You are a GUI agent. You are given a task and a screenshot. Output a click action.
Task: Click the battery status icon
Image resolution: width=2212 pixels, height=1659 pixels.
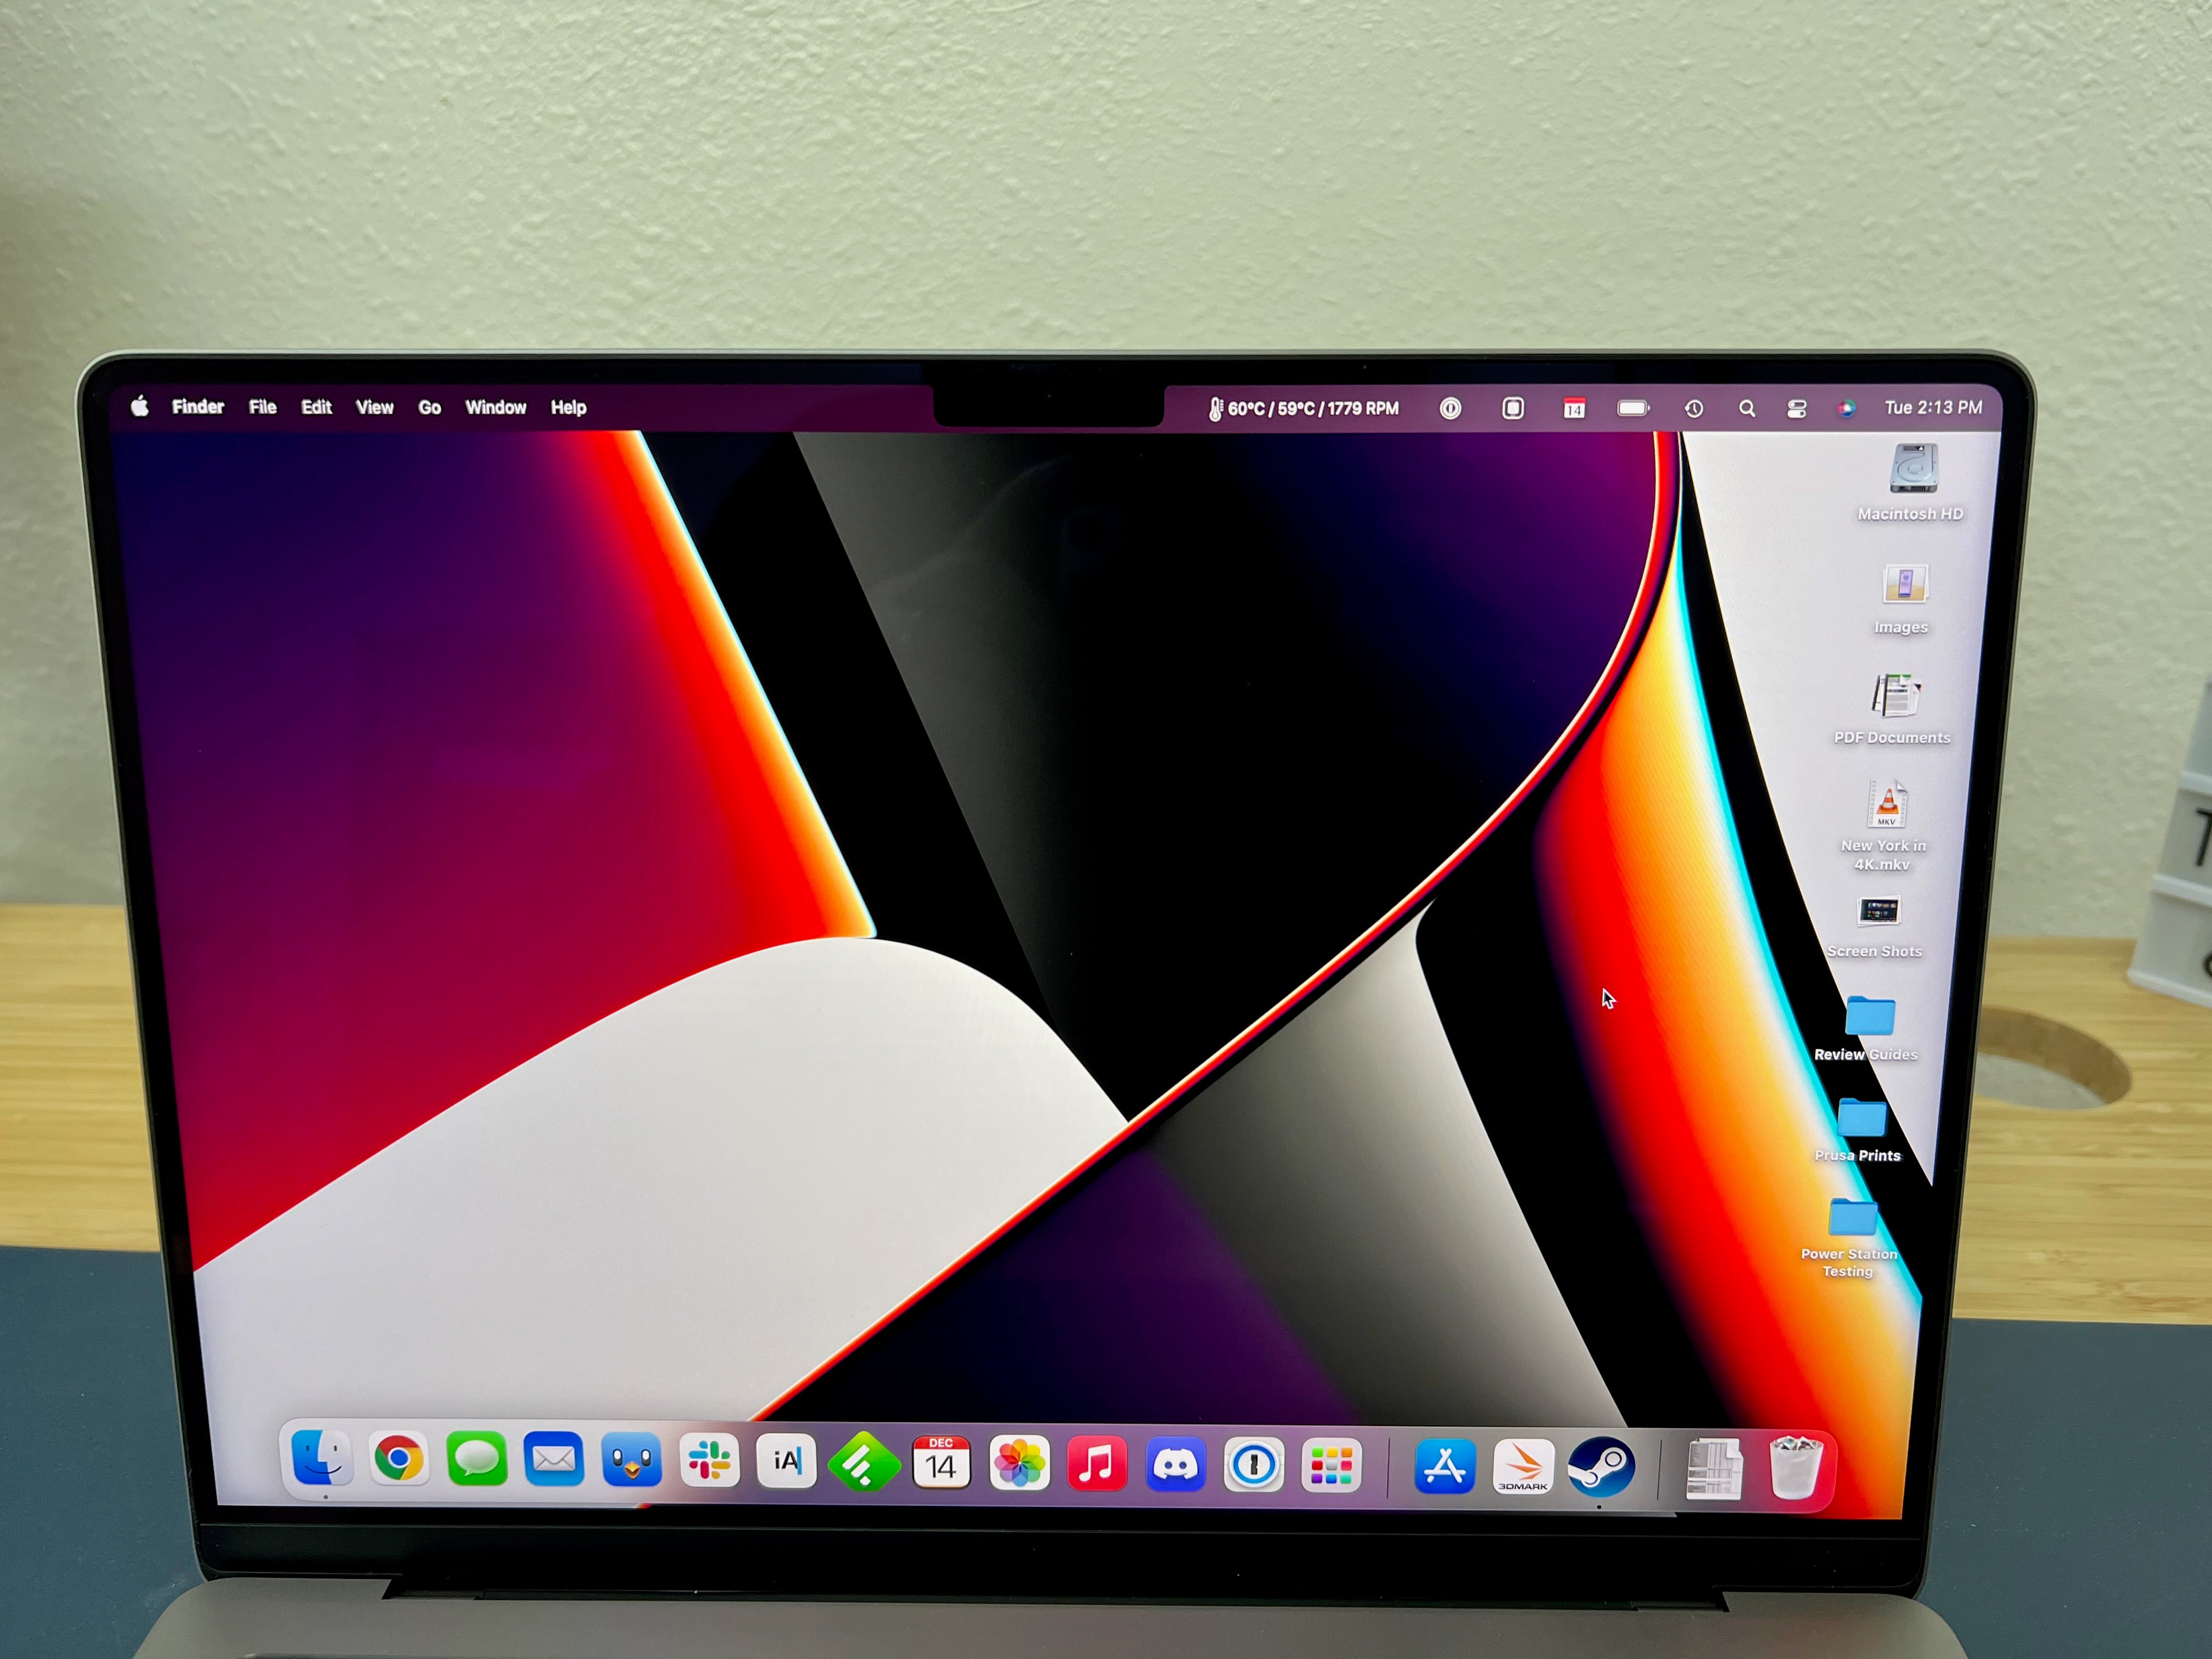click(1633, 408)
